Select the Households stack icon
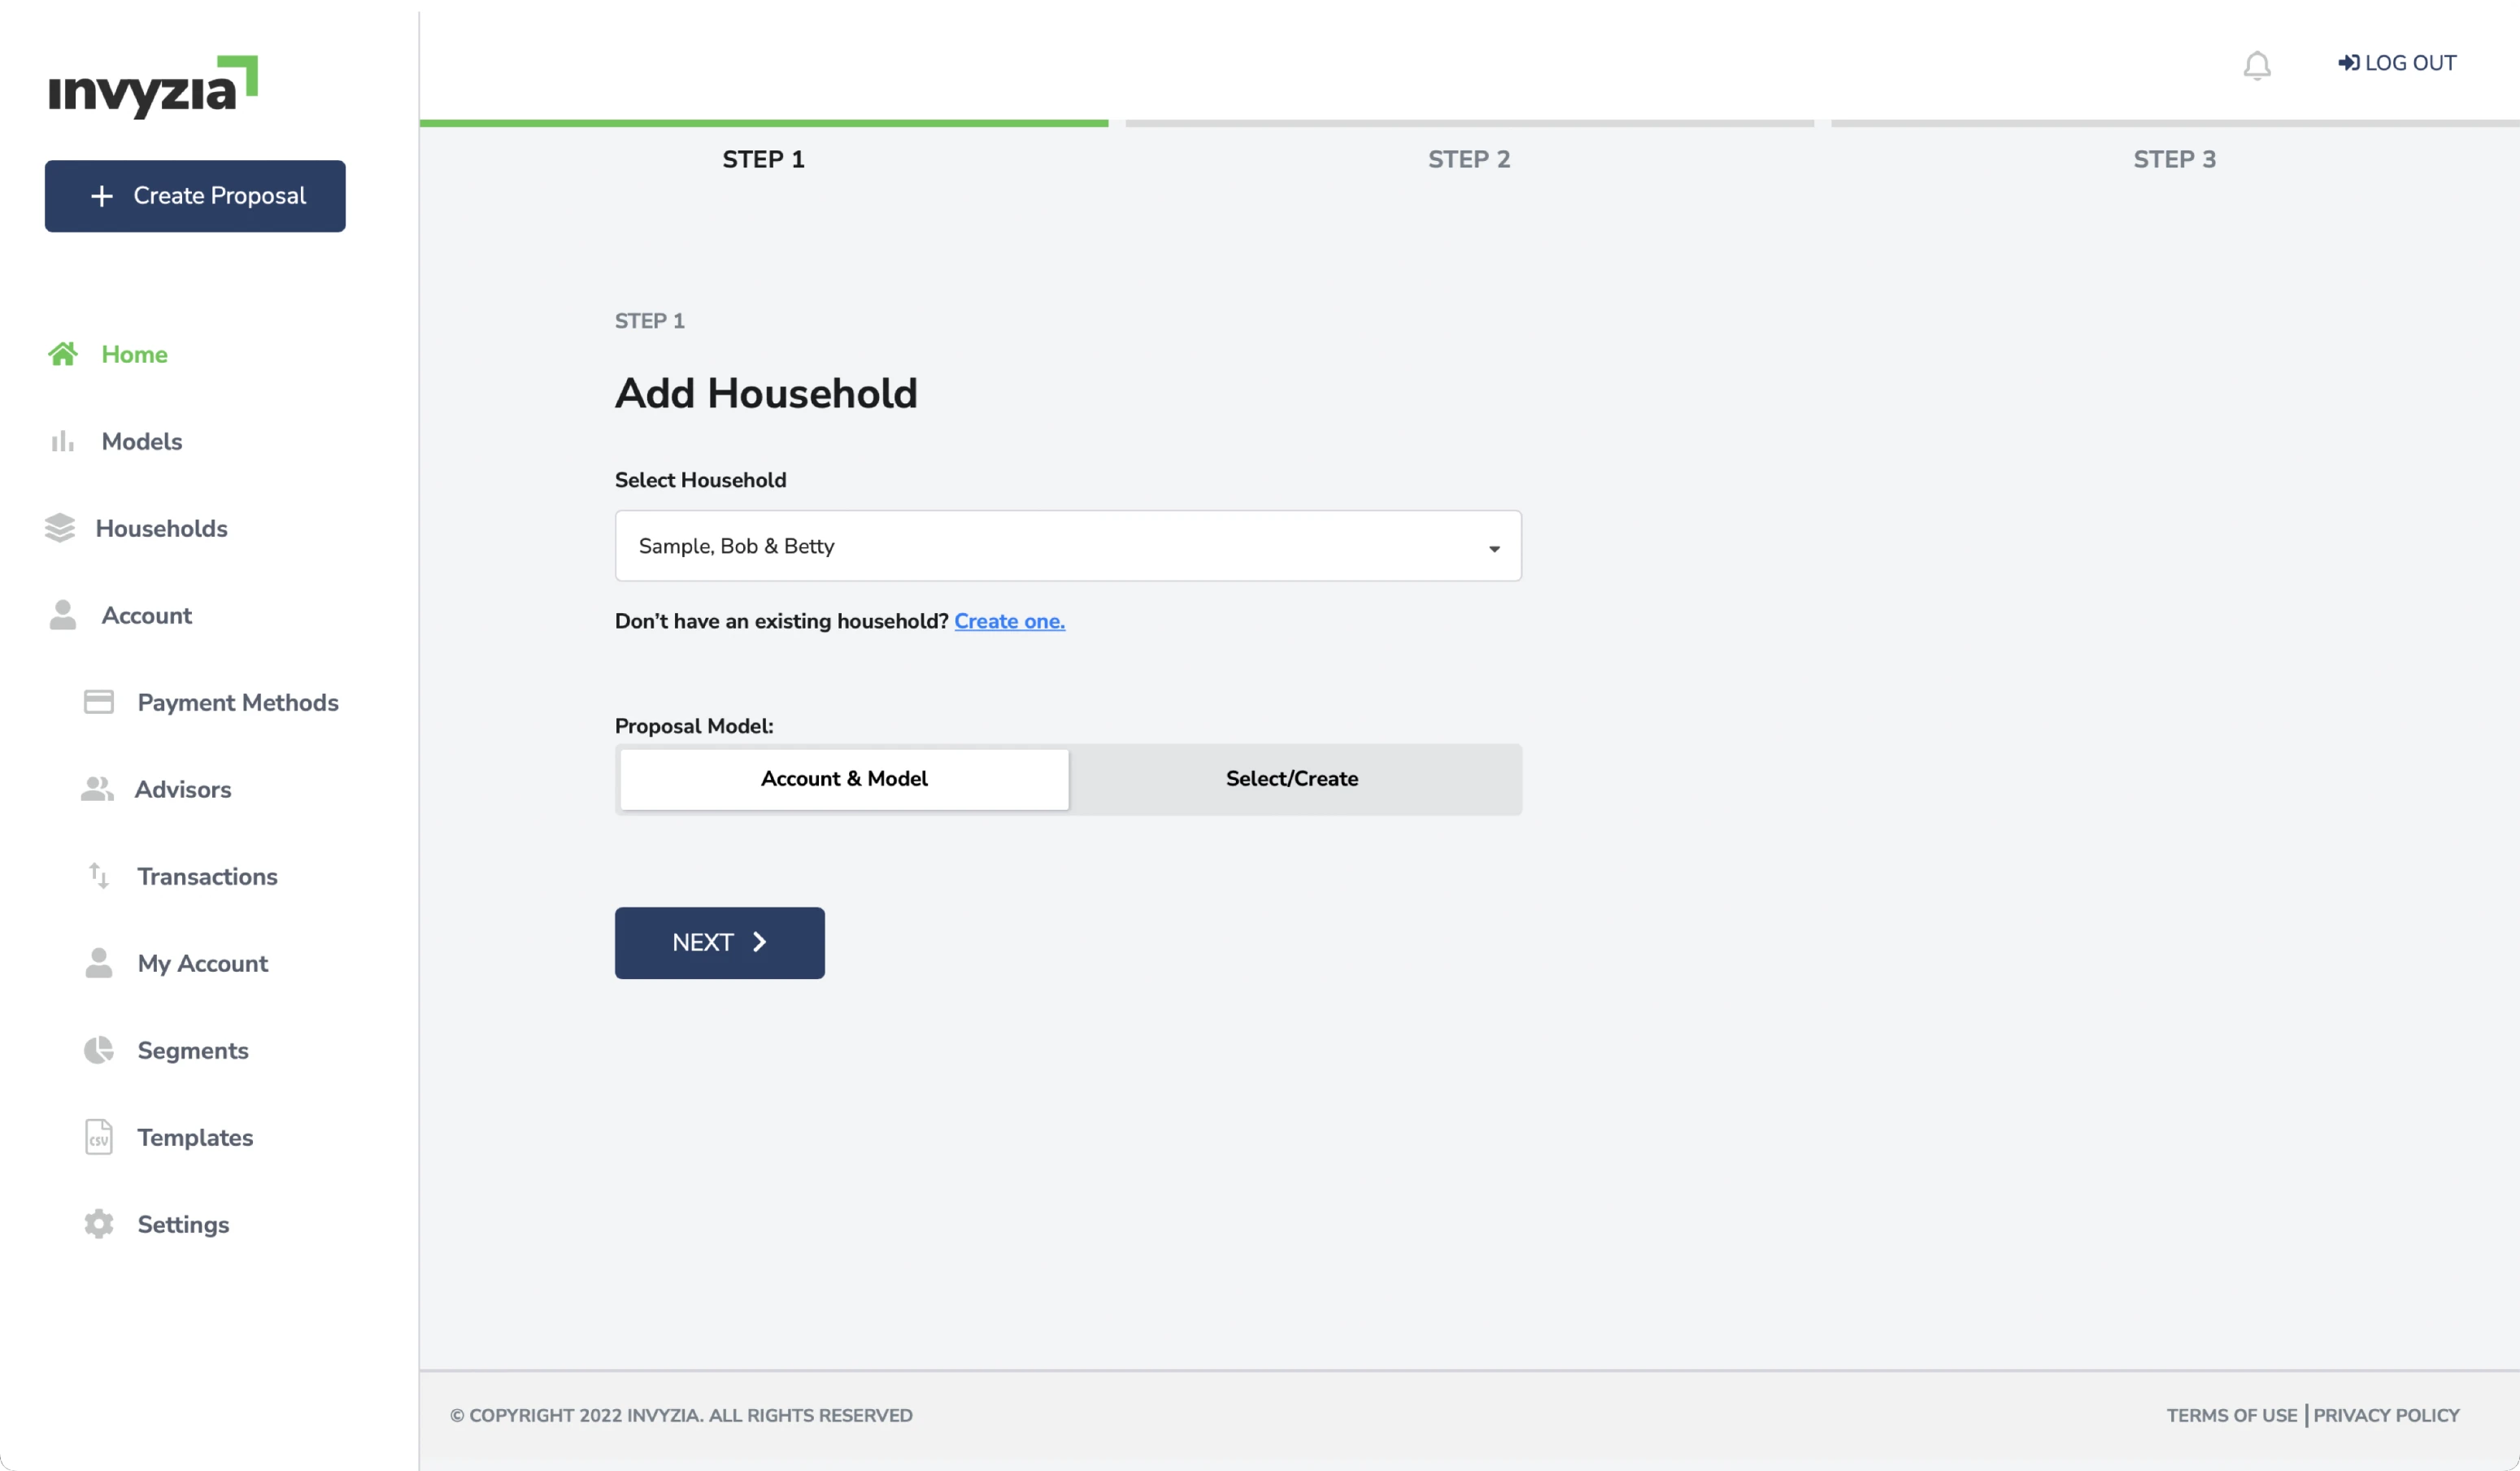2520x1471 pixels. [62, 528]
